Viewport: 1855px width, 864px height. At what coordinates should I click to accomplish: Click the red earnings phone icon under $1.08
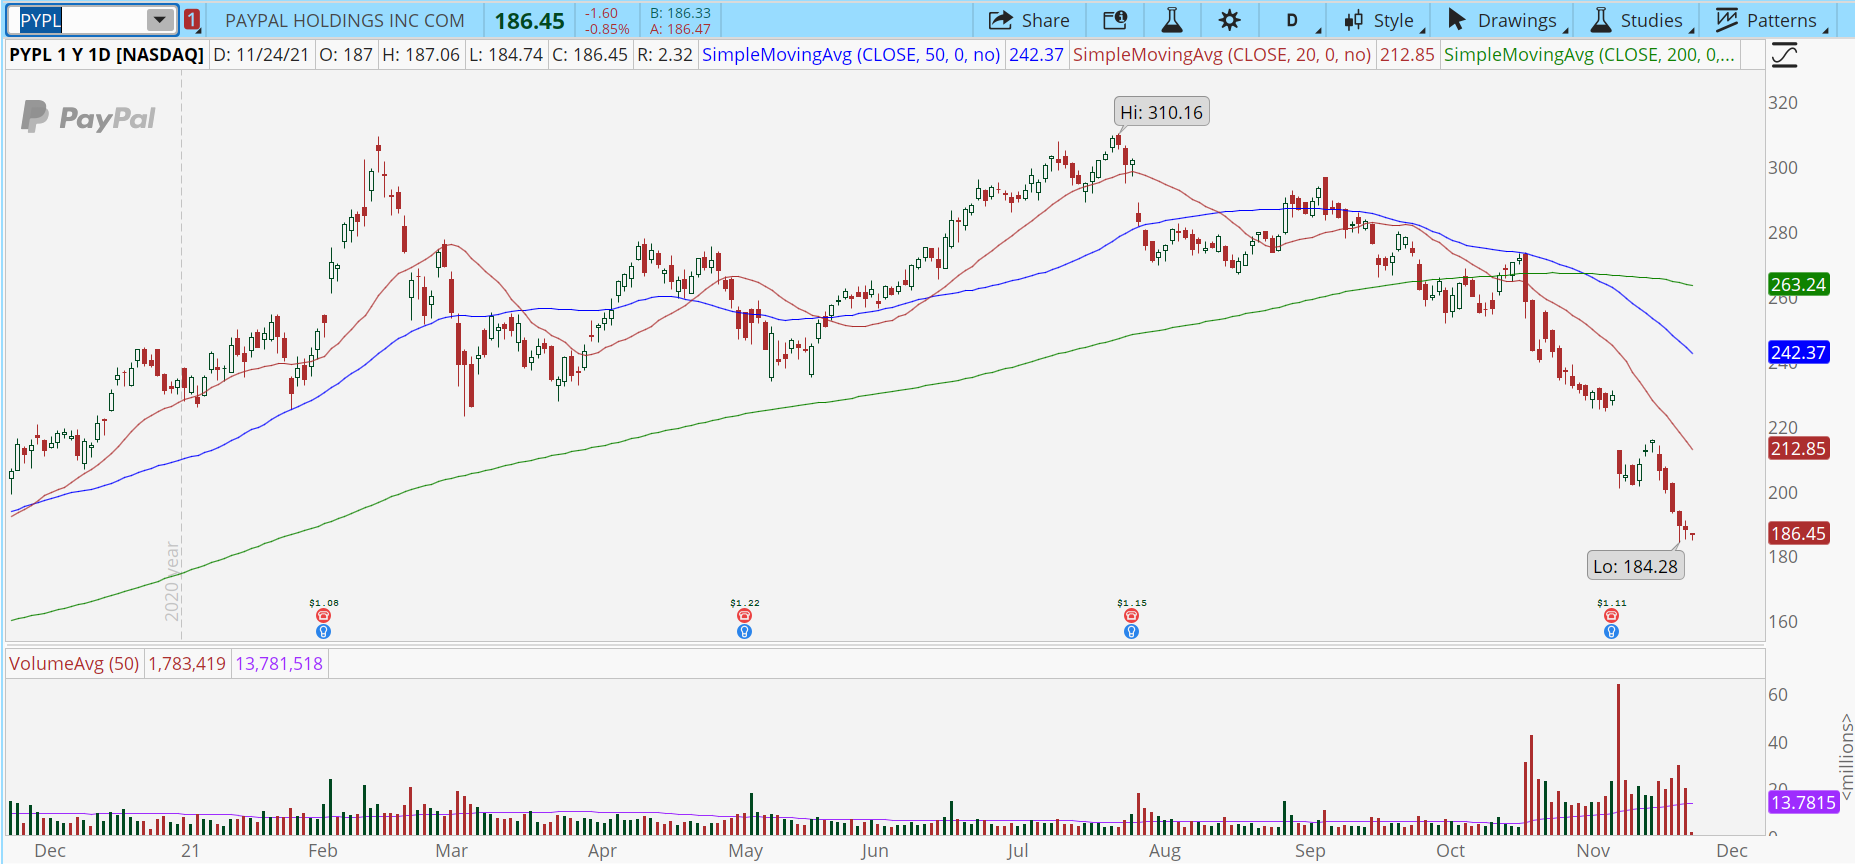[323, 616]
